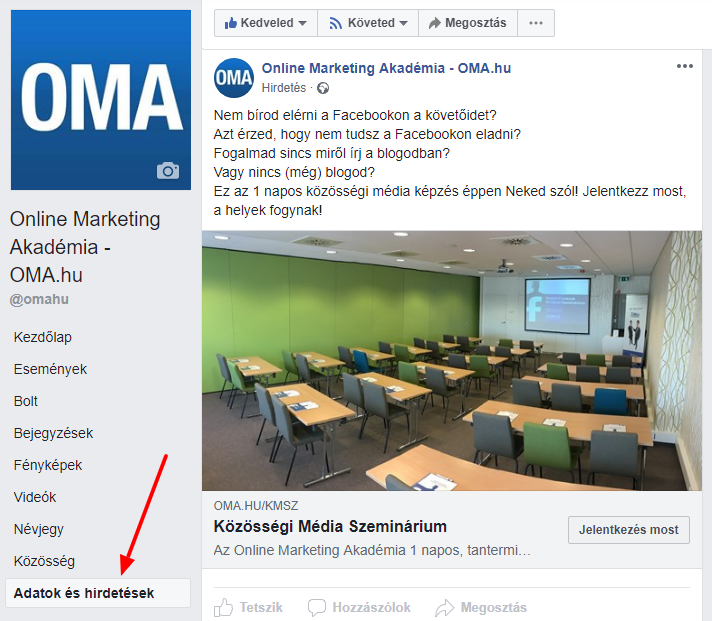This screenshot has height=621, width=712.
Task: Click the ad description 'Az Online Marketing Akadémia 1 napos'
Action: click(372, 550)
